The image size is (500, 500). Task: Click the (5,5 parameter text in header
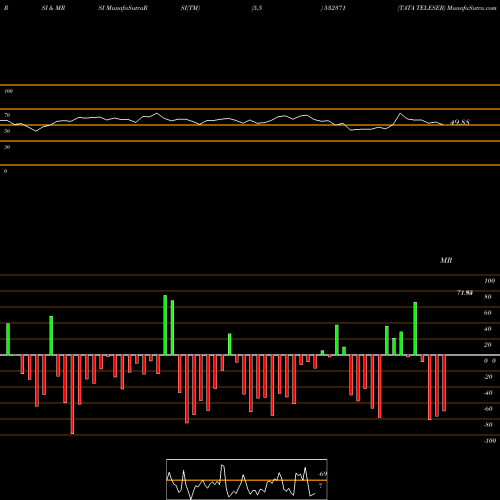point(257,8)
